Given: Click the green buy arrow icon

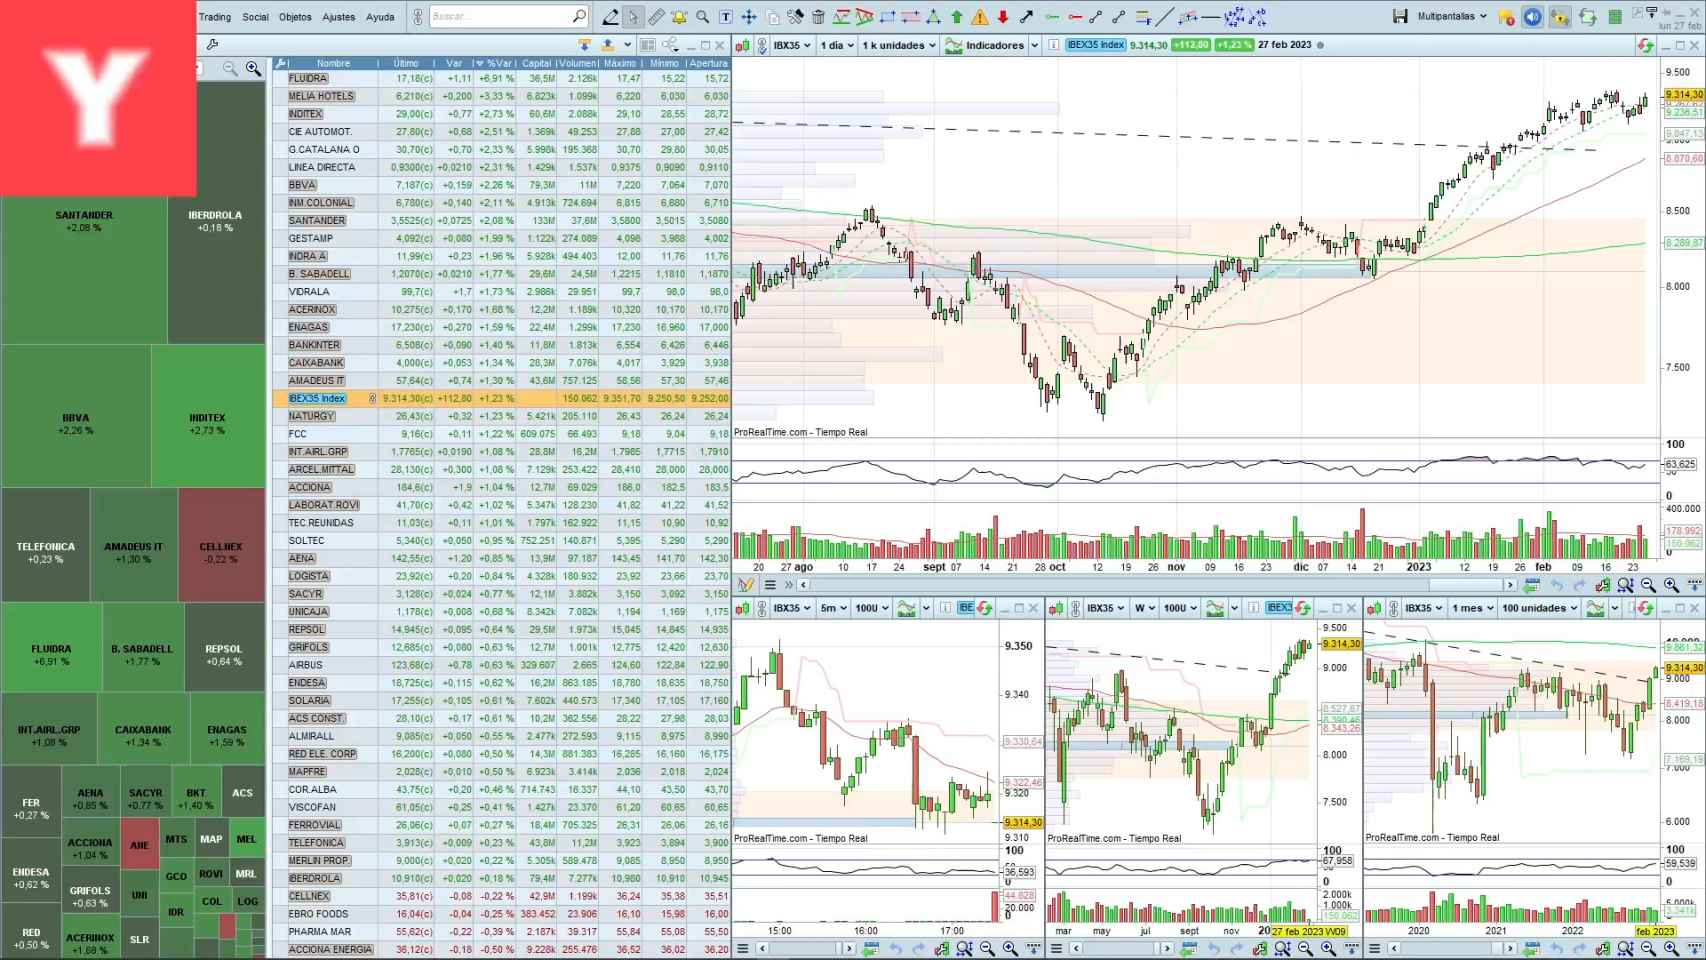Looking at the screenshot, I should click(x=956, y=17).
